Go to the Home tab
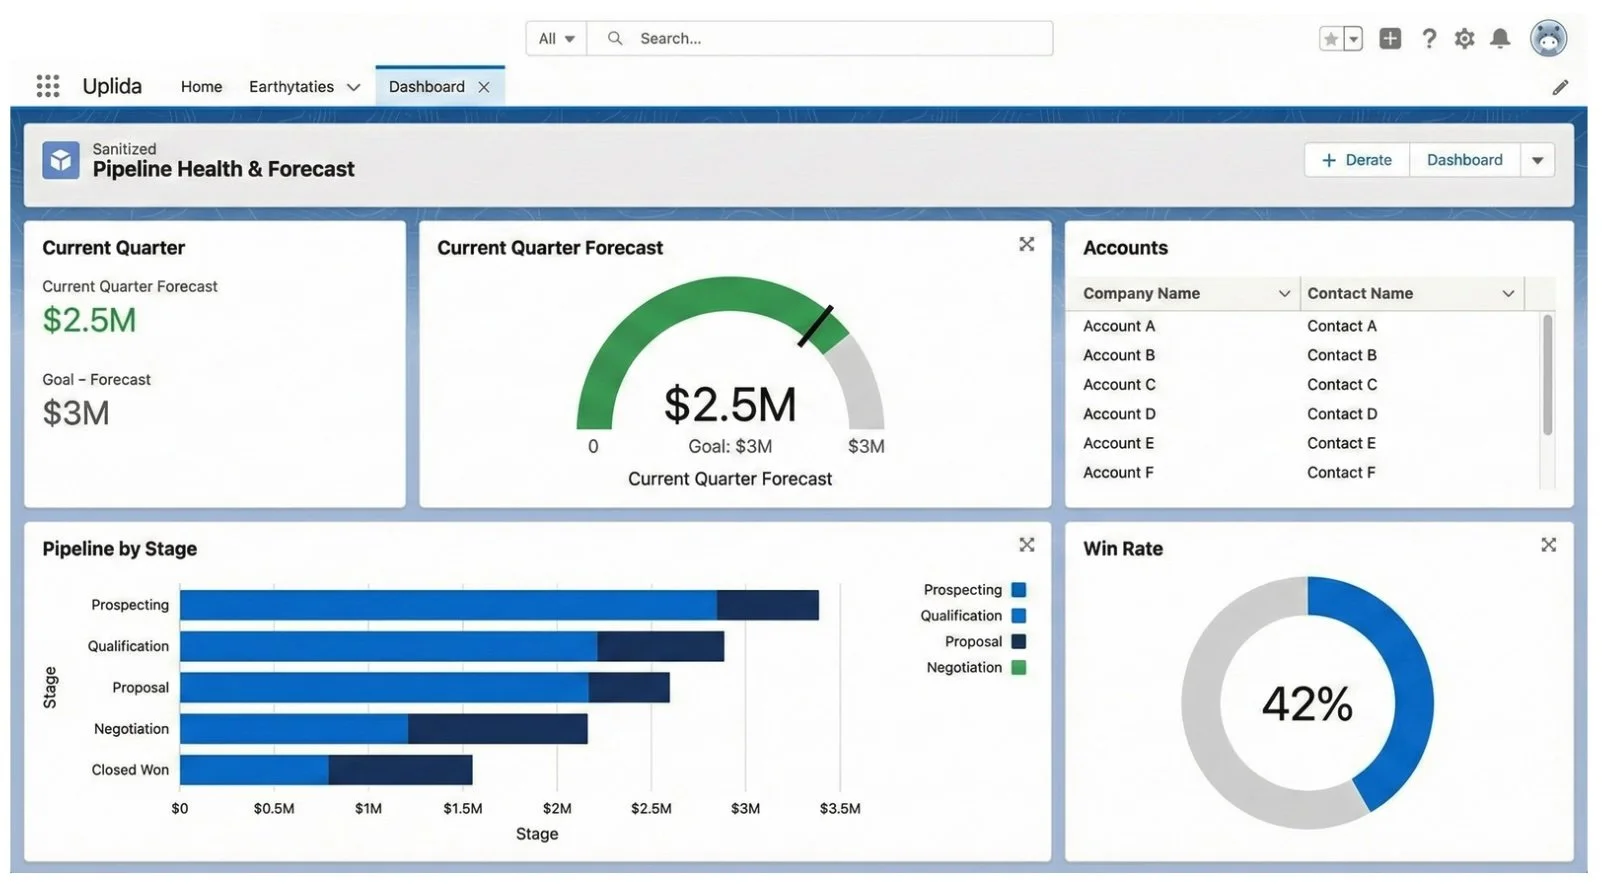 tap(201, 87)
